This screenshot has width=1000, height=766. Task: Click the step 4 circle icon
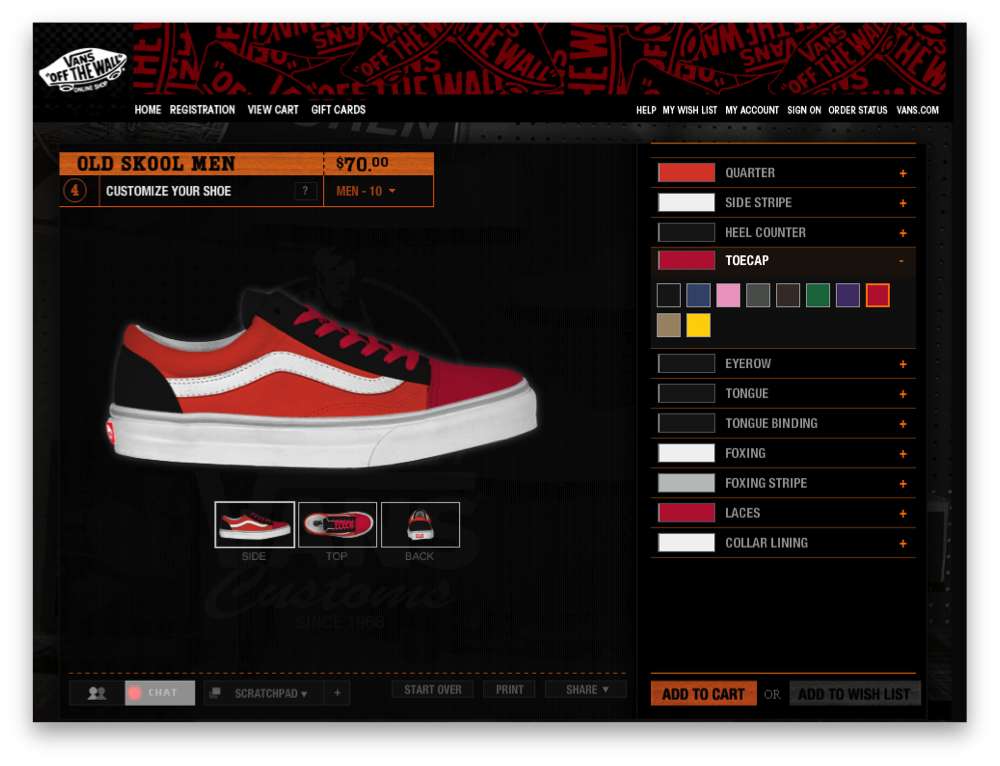[75, 190]
